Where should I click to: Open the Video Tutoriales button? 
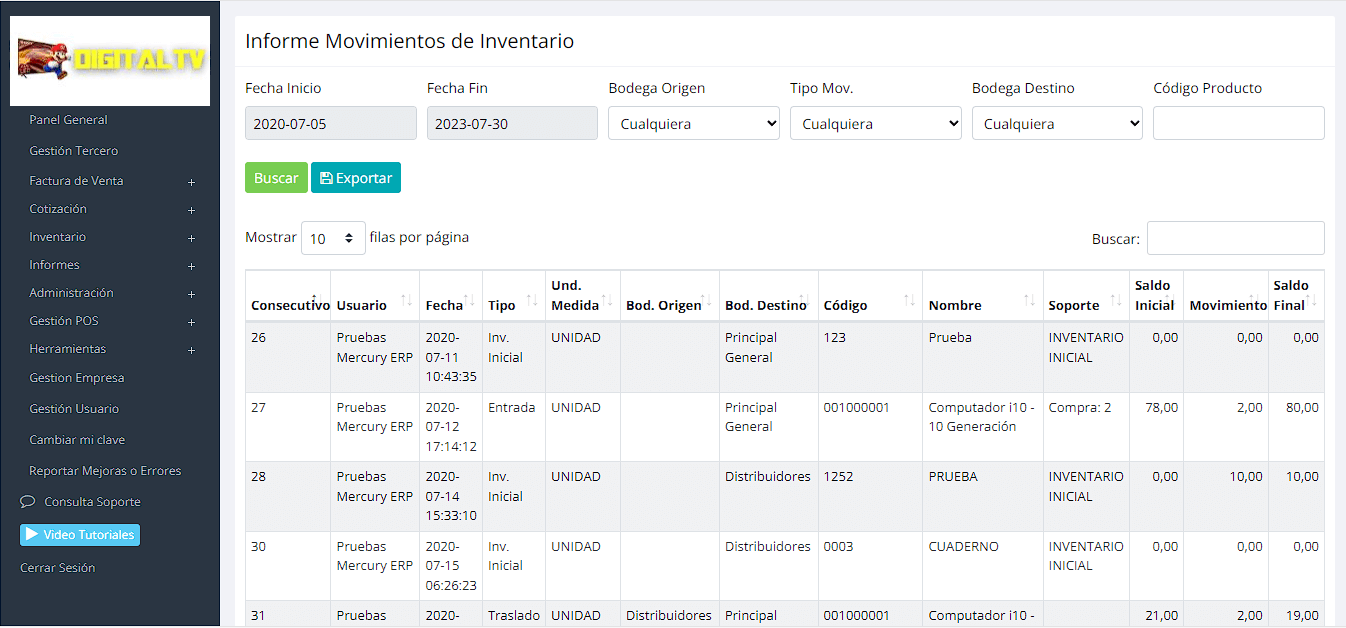click(80, 535)
